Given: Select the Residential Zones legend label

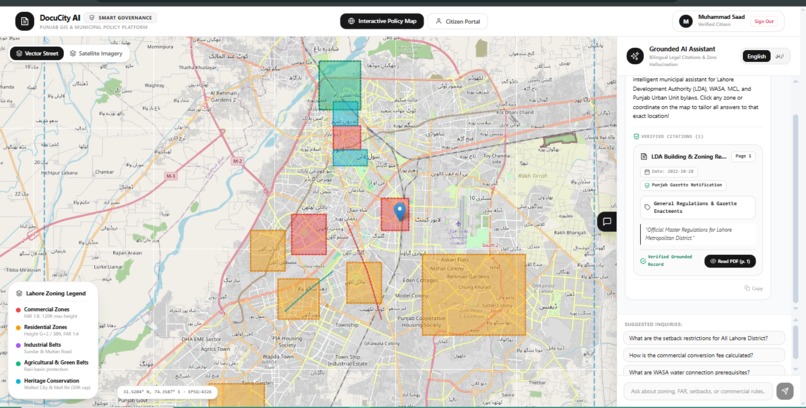Looking at the screenshot, I should pos(45,327).
